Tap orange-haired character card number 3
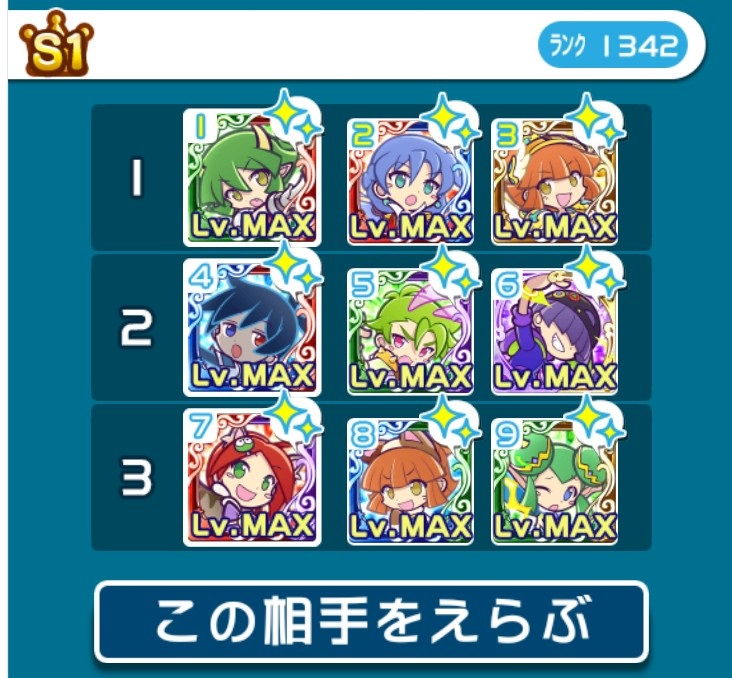Image resolution: width=732 pixels, height=678 pixels. tap(554, 181)
